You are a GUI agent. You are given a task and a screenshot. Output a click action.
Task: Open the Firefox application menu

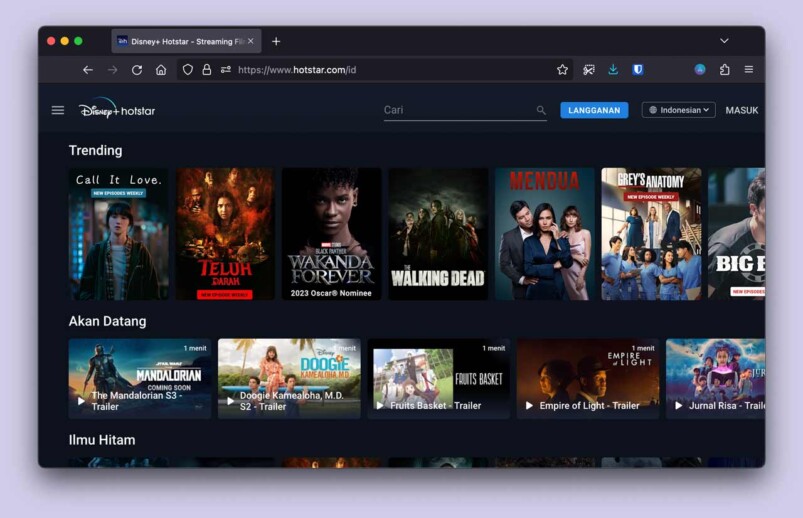pyautogui.click(x=749, y=70)
